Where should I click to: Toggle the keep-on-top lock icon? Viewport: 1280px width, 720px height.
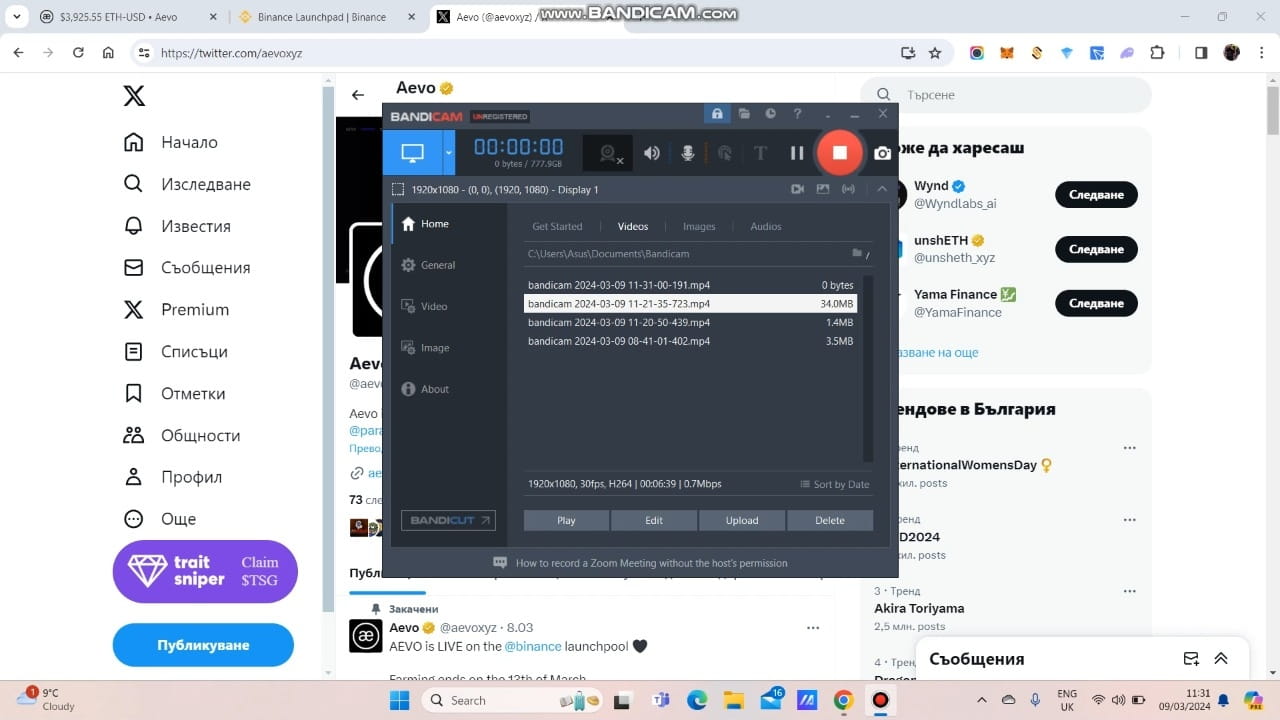[x=716, y=113]
